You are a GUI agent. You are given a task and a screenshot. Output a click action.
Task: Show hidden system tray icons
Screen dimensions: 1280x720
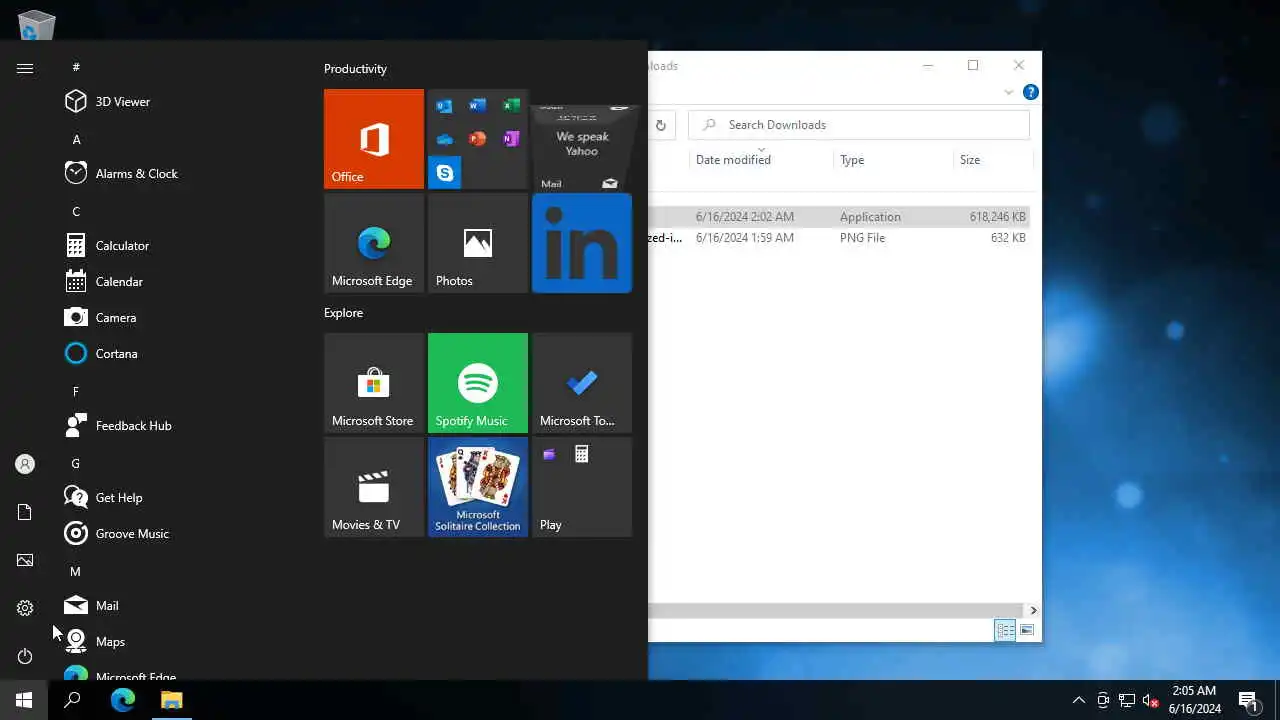[x=1078, y=700]
